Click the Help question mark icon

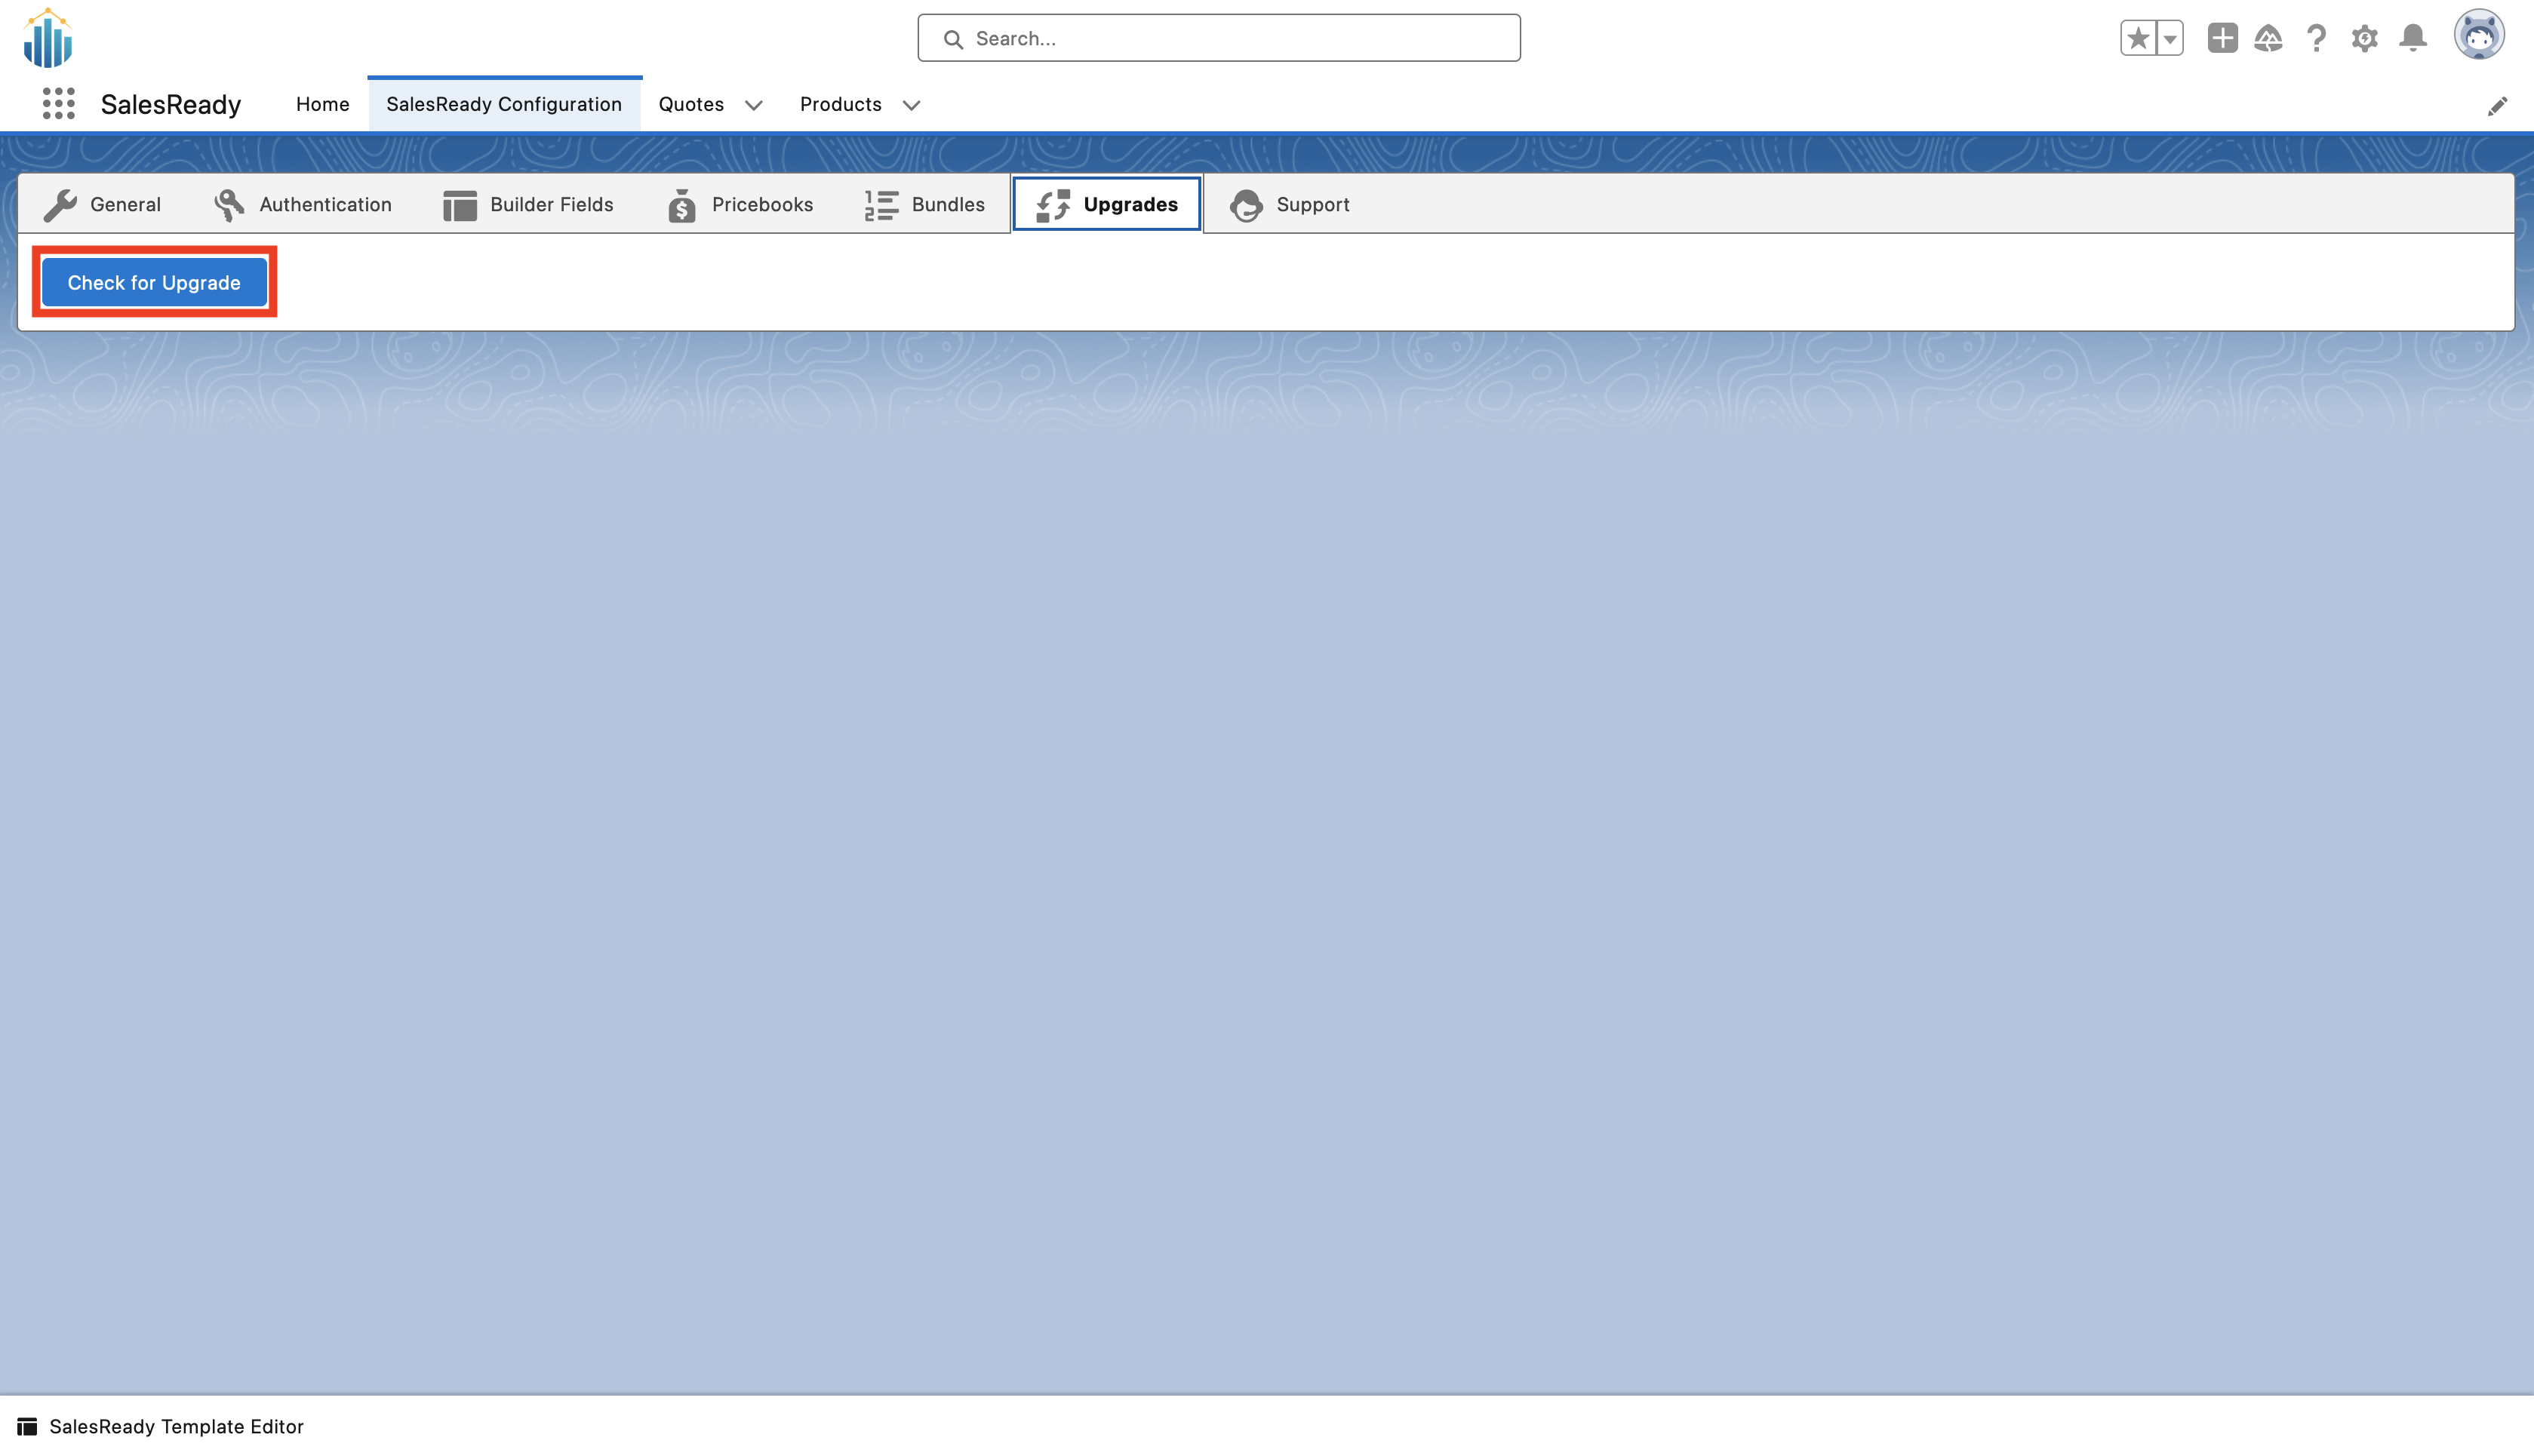tap(2315, 38)
